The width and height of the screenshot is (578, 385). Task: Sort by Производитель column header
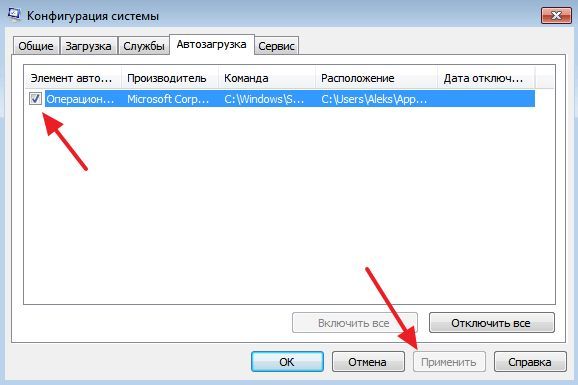point(170,78)
